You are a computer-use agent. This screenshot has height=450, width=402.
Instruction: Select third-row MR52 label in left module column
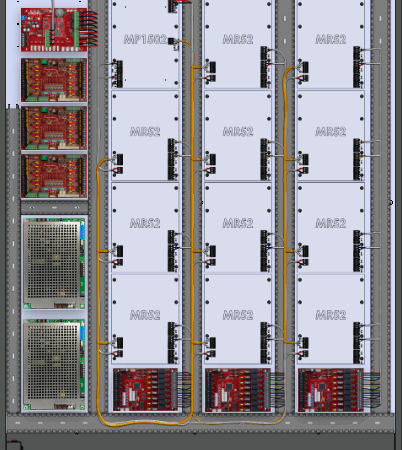click(x=145, y=223)
